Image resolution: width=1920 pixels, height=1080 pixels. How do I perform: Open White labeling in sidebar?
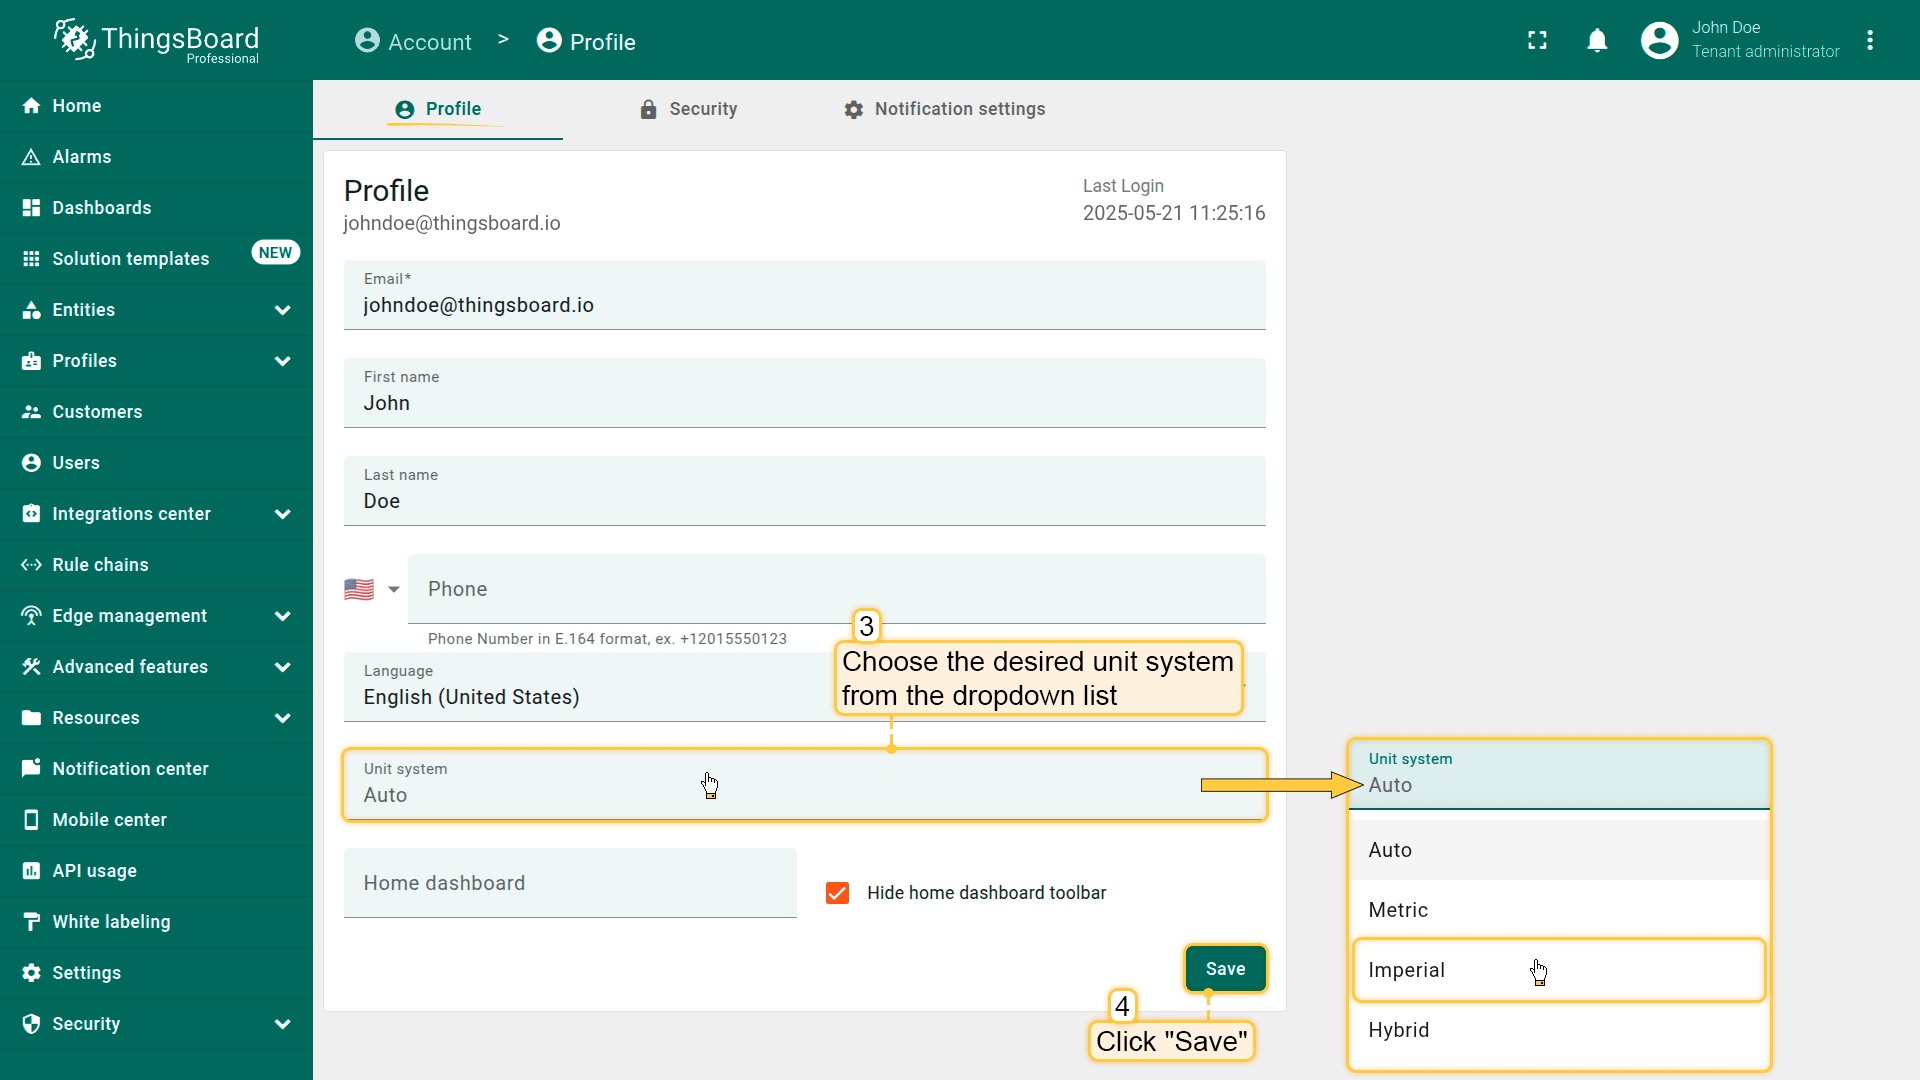tap(111, 922)
